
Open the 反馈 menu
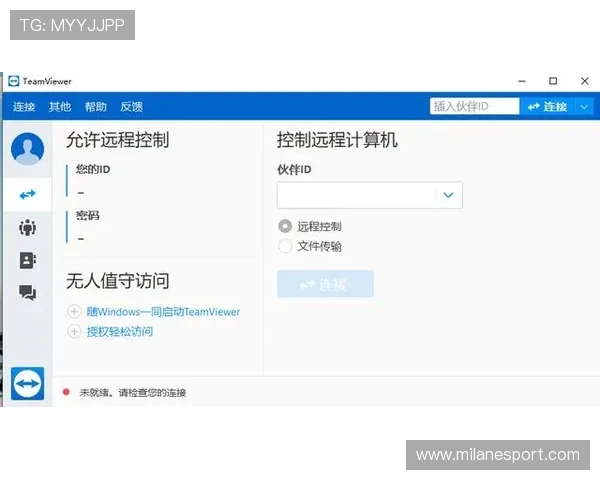pyautogui.click(x=132, y=106)
